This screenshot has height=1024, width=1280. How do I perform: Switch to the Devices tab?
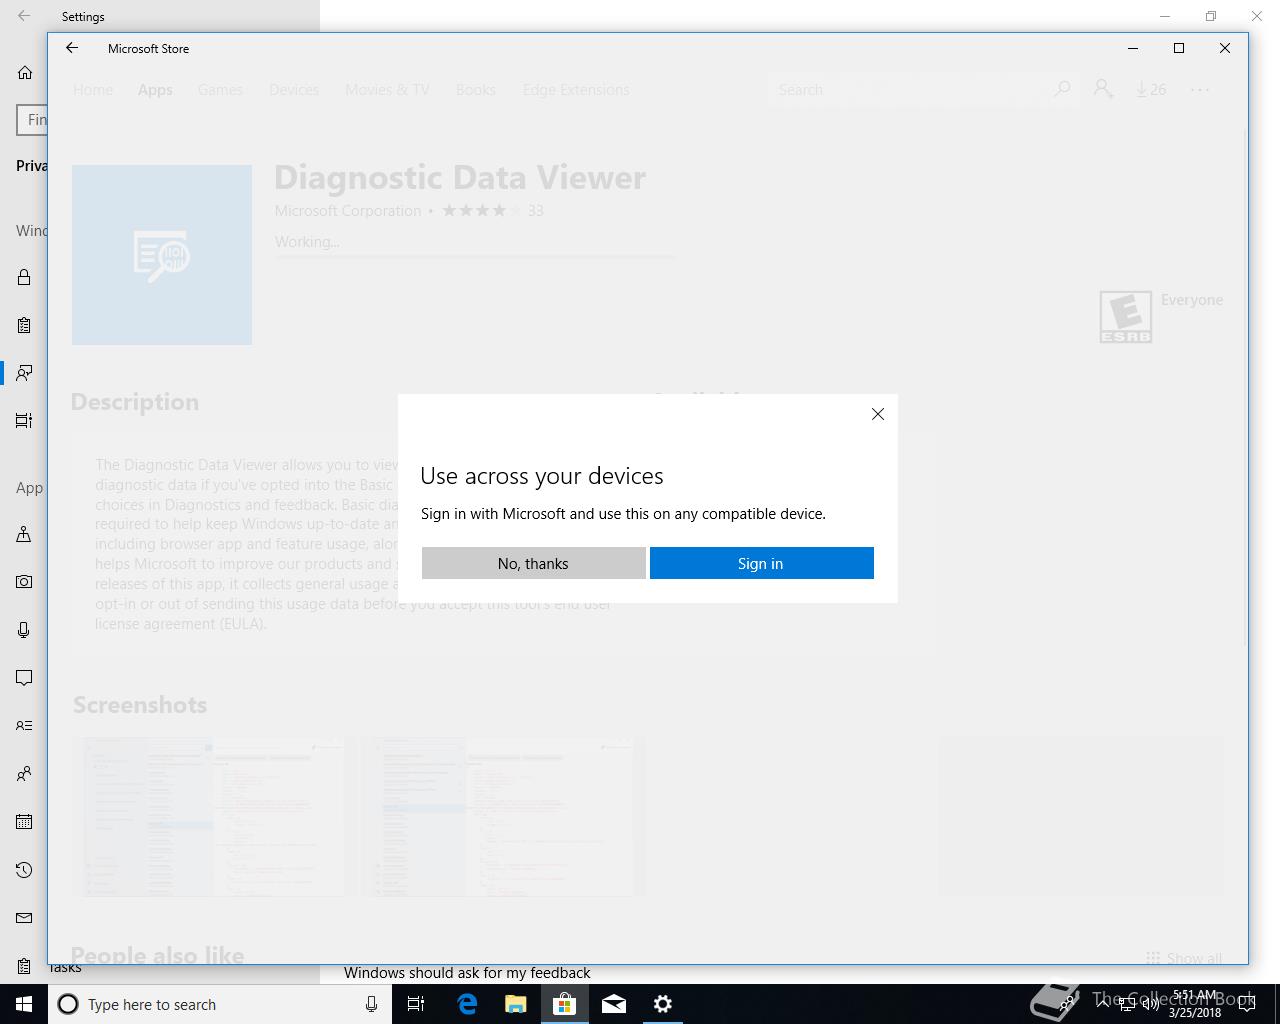294,90
